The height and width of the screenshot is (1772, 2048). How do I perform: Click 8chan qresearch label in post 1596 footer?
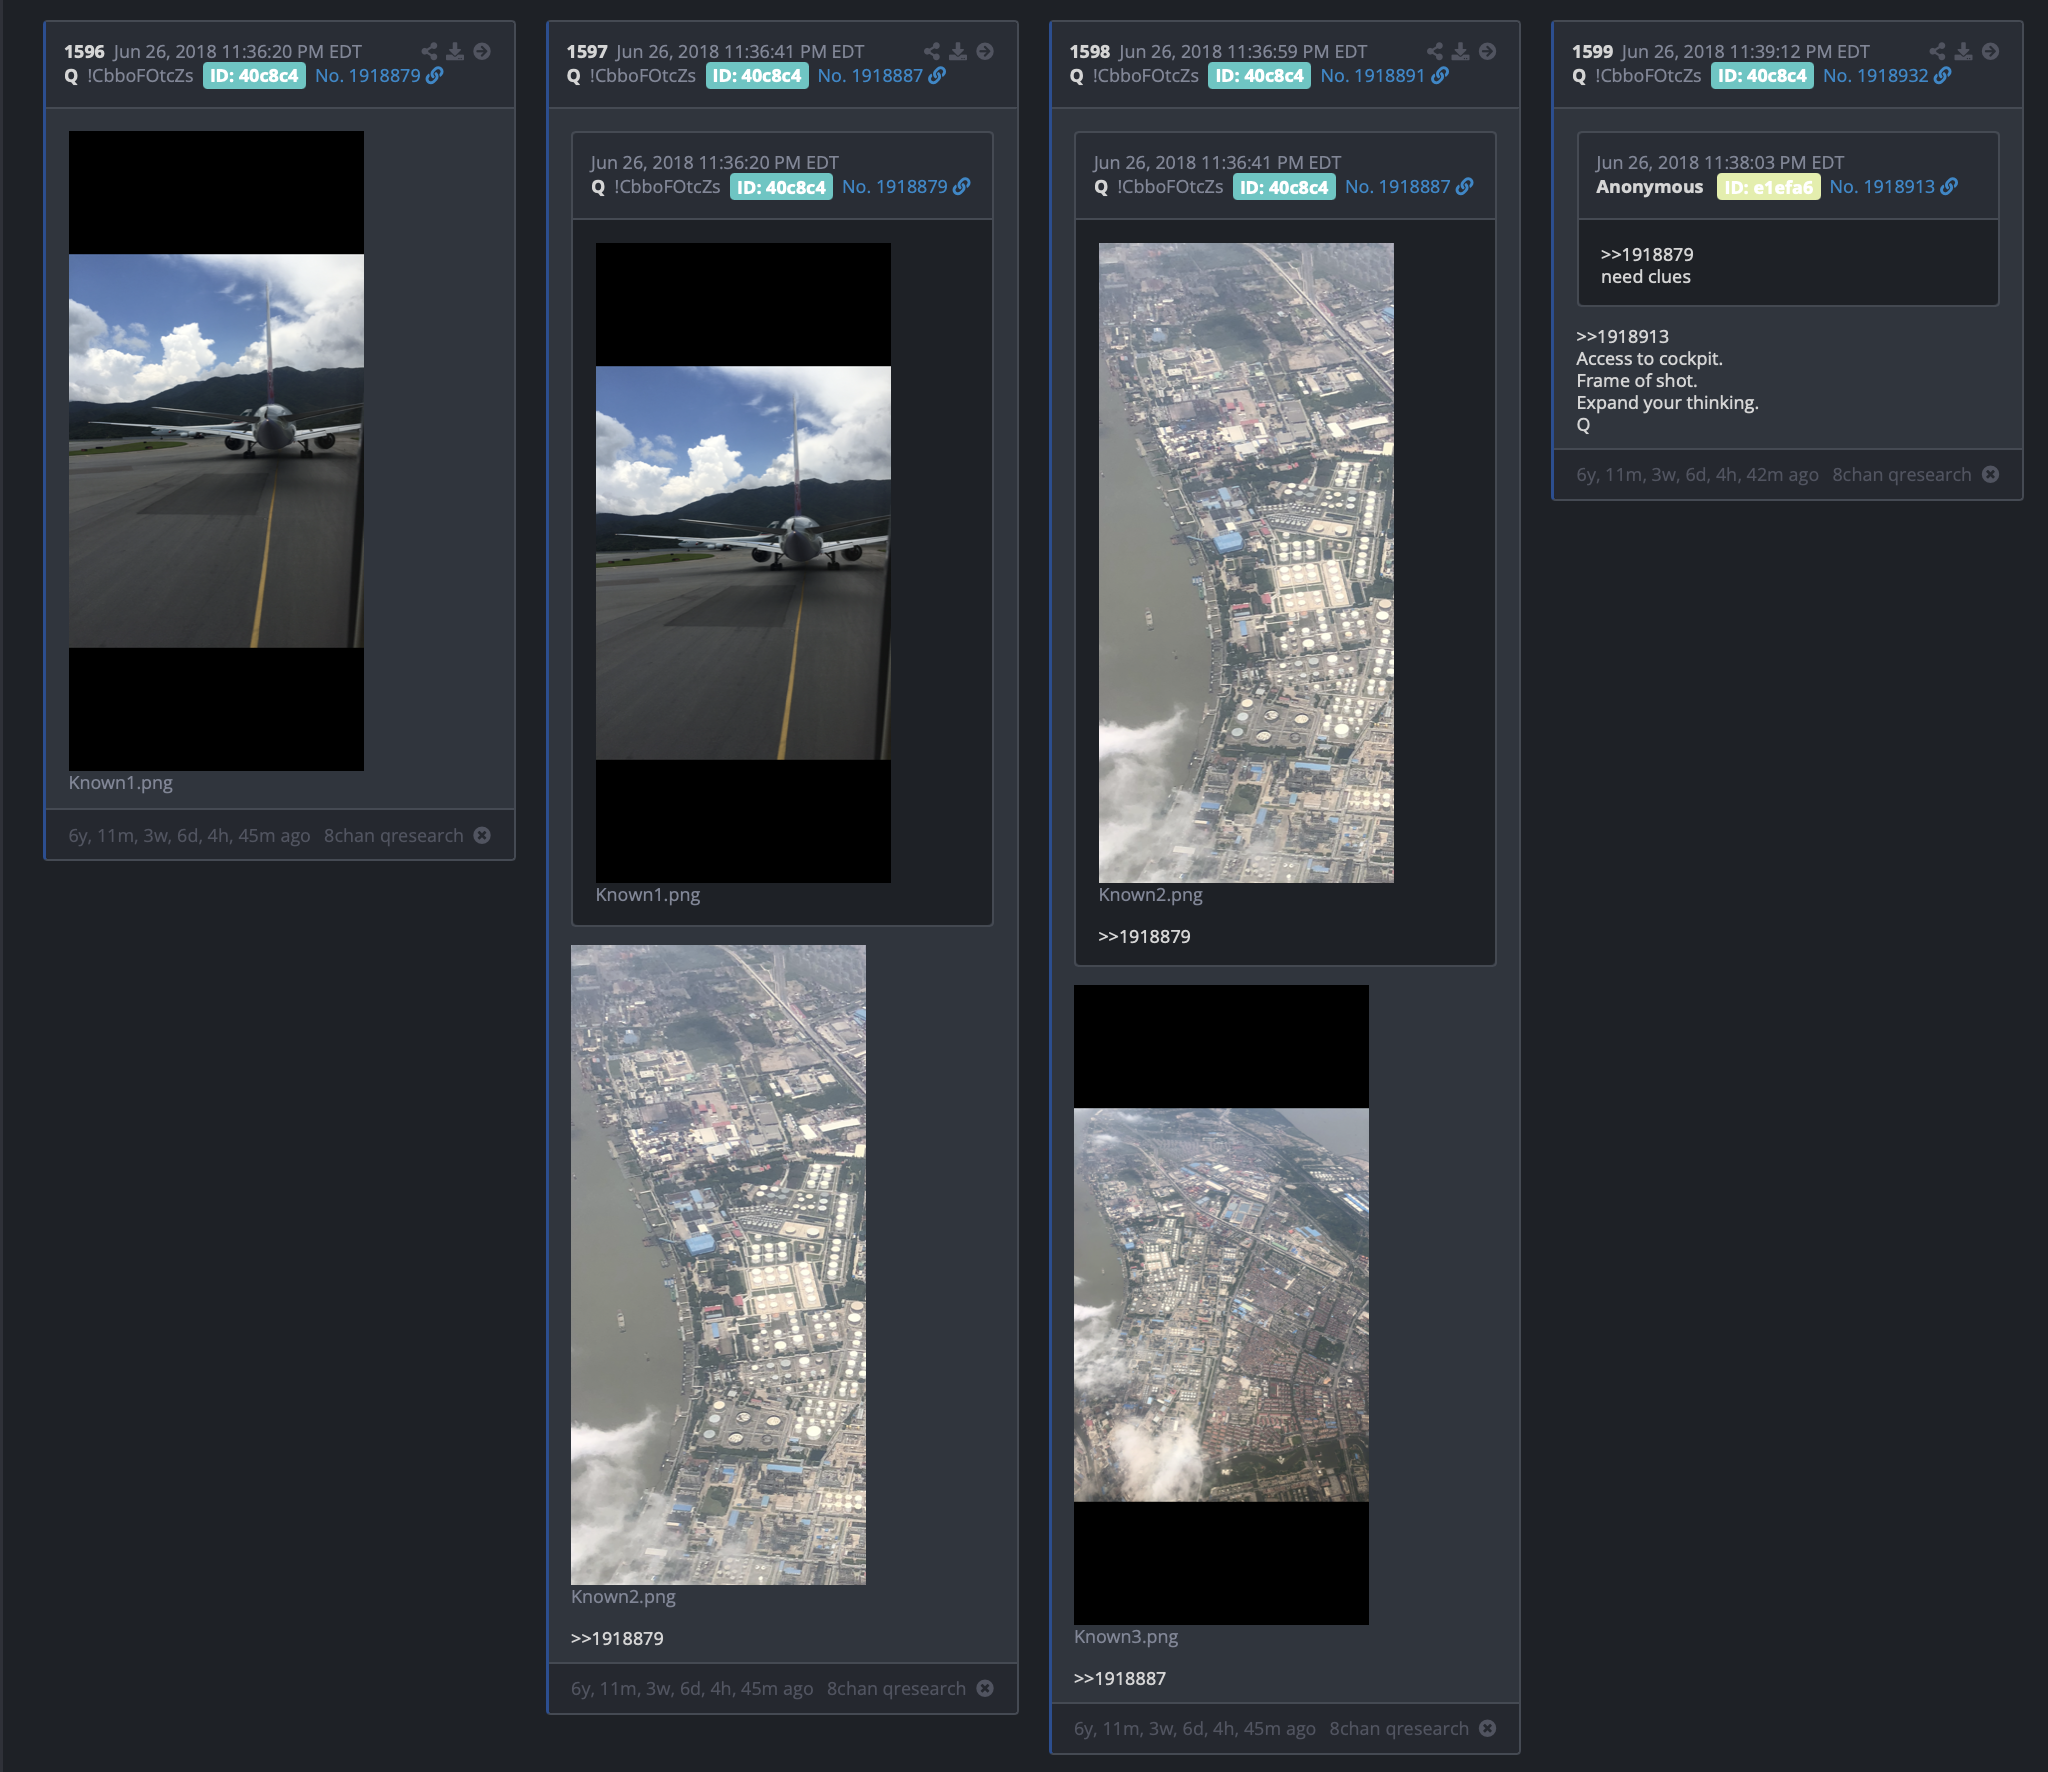[x=394, y=836]
